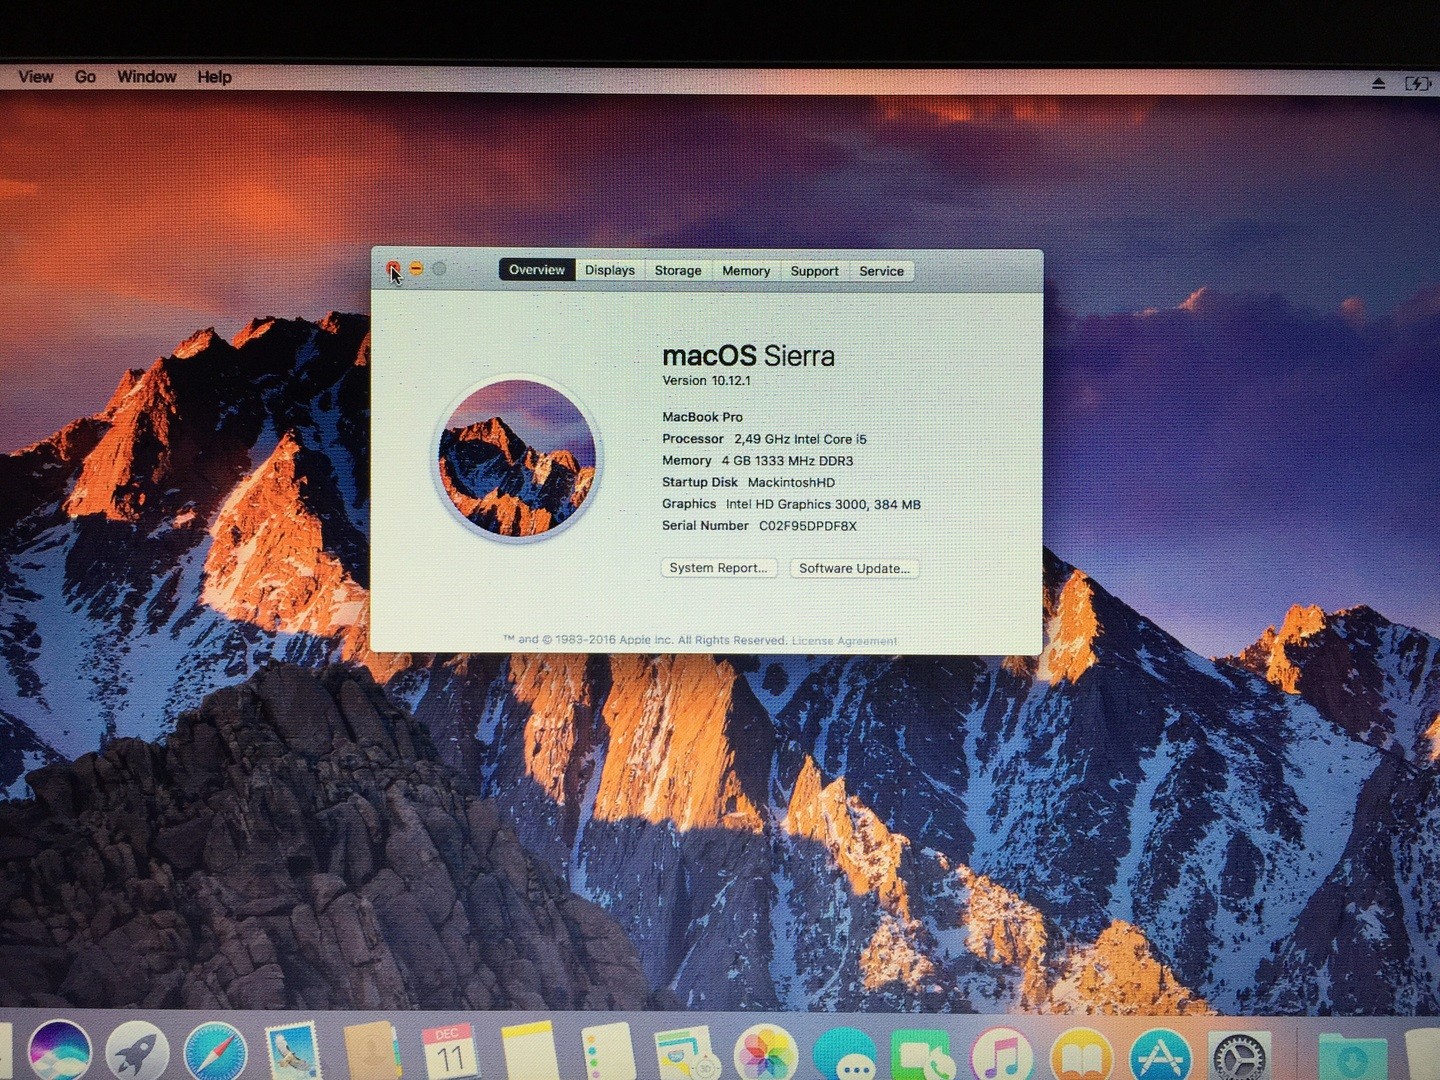Open the Window menu
Viewport: 1440px width, 1080px height.
click(147, 77)
